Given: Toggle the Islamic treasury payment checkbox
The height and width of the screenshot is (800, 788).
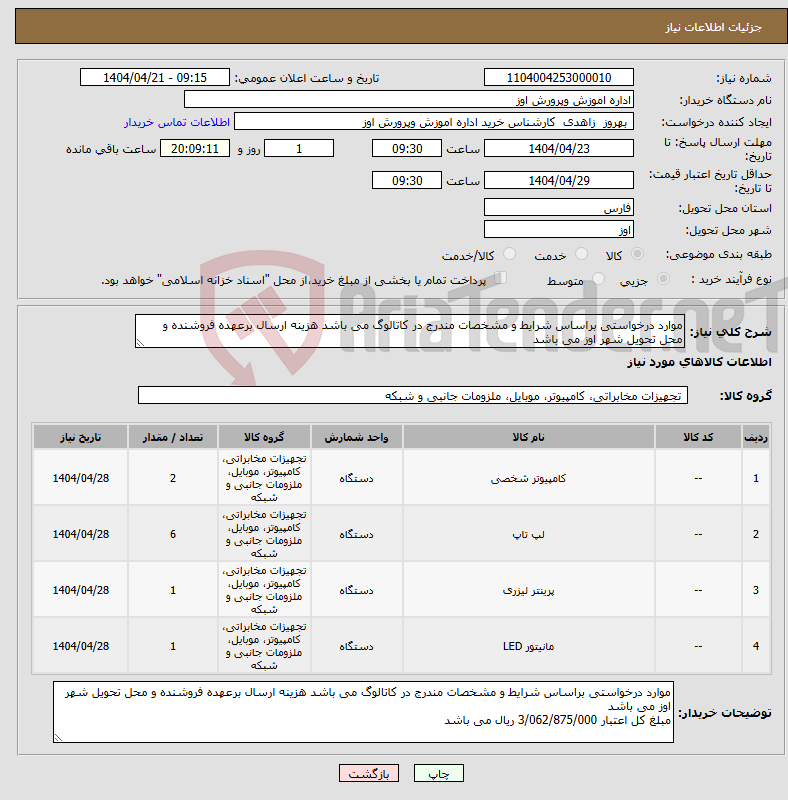Looking at the screenshot, I should pos(501,278).
